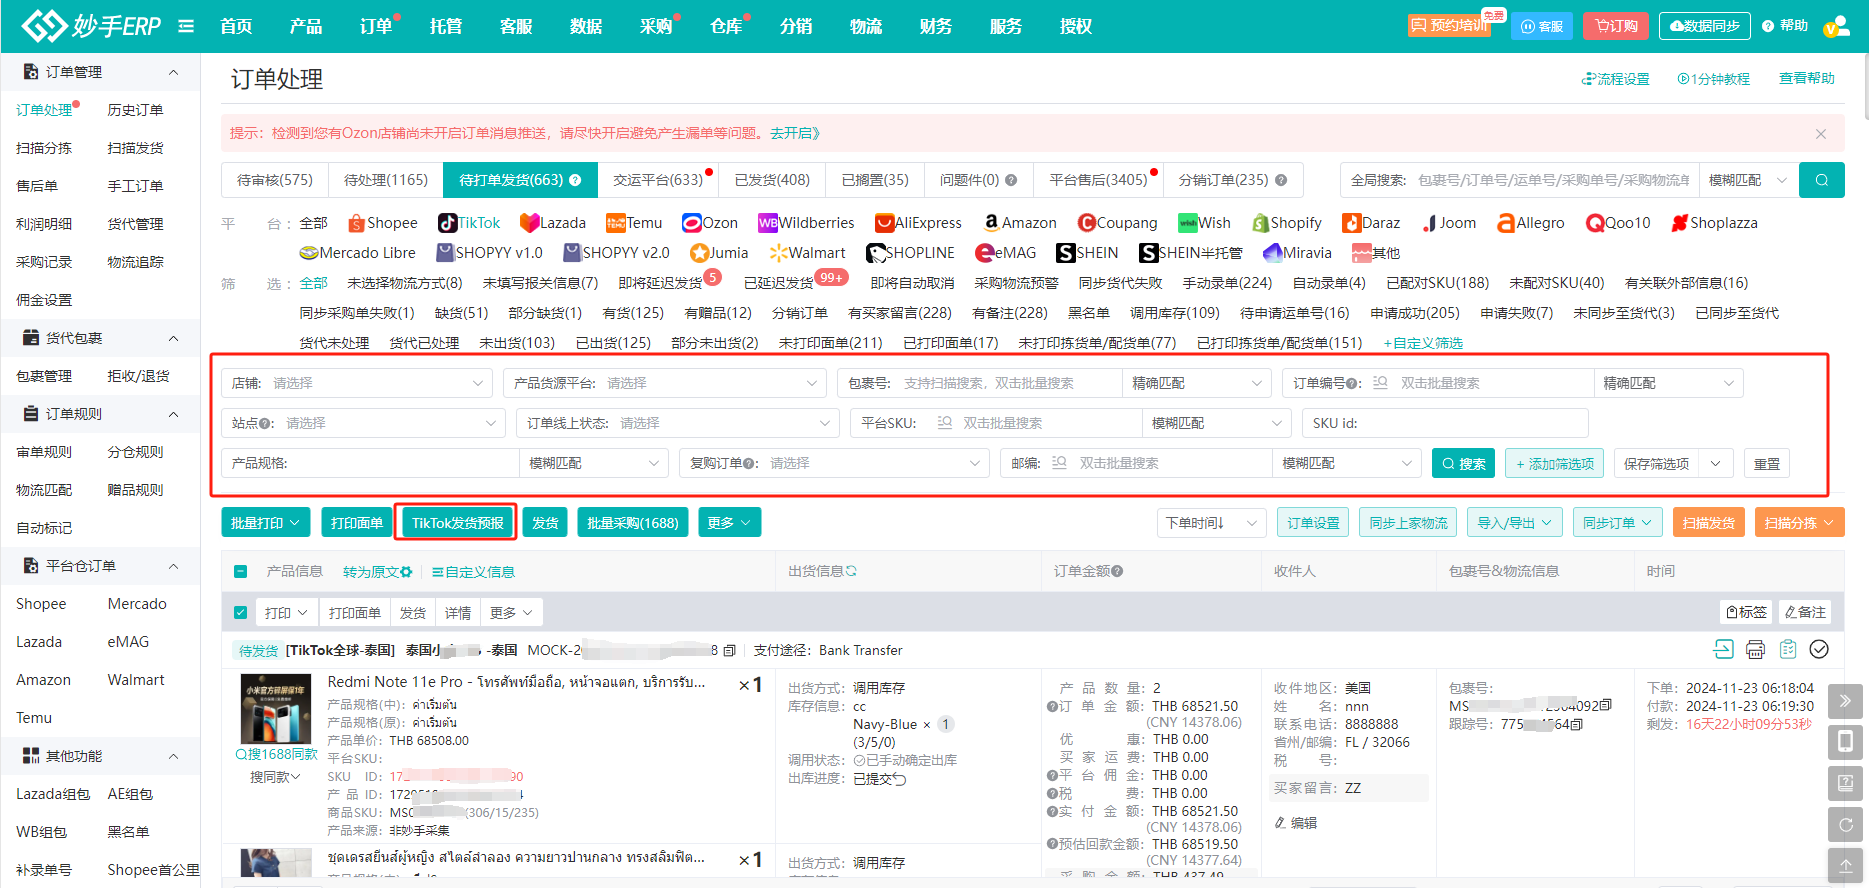
Task: Click the mobile phone icon on right edge
Action: tap(1845, 742)
